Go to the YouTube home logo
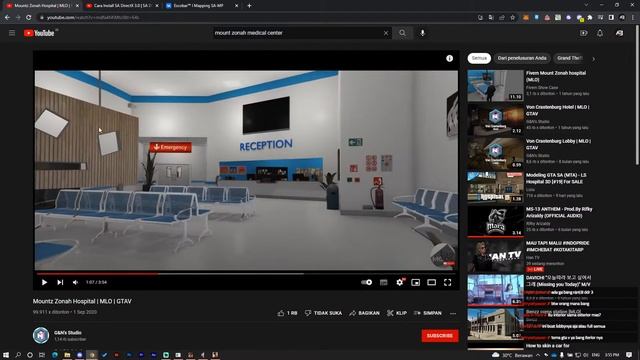Image resolution: width=640 pixels, height=360 pixels. coord(39,33)
